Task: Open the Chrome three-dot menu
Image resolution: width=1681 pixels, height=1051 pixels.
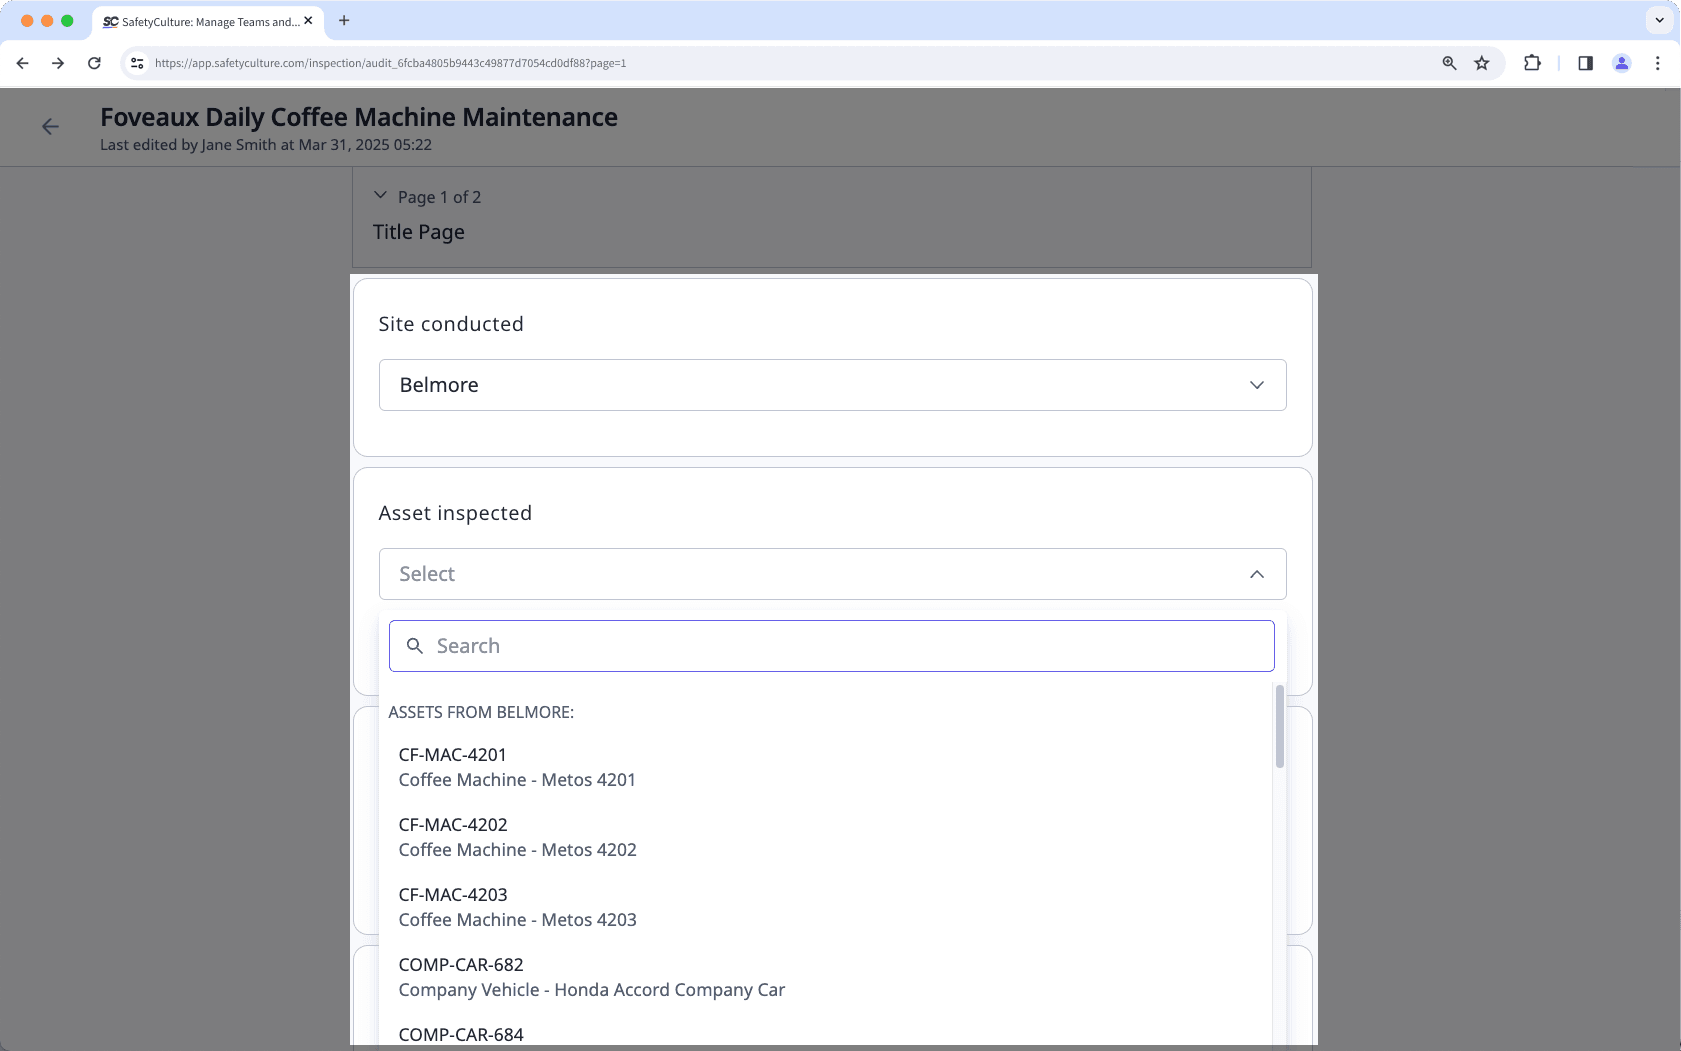Action: 1658,62
